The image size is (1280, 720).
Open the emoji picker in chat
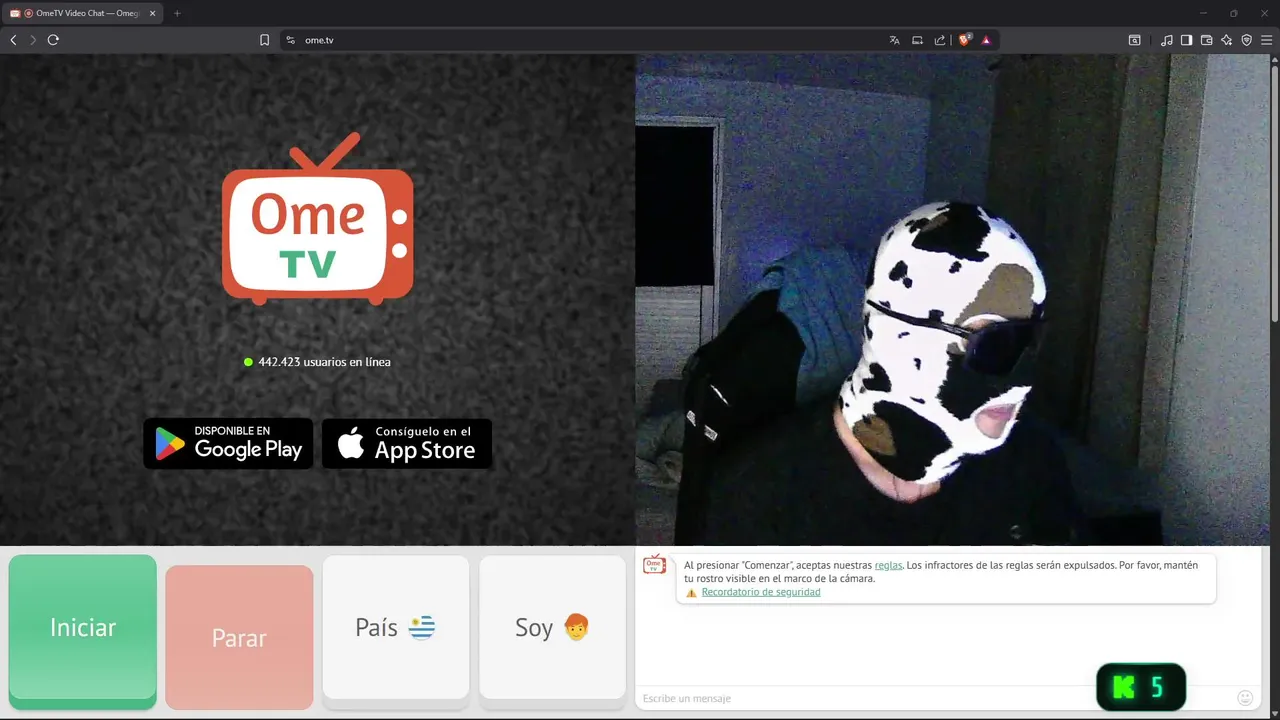[x=1245, y=697]
